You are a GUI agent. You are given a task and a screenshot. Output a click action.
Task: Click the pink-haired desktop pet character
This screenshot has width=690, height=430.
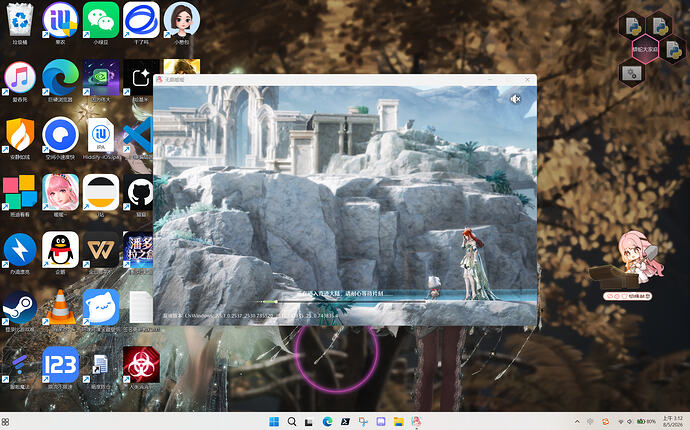click(639, 256)
